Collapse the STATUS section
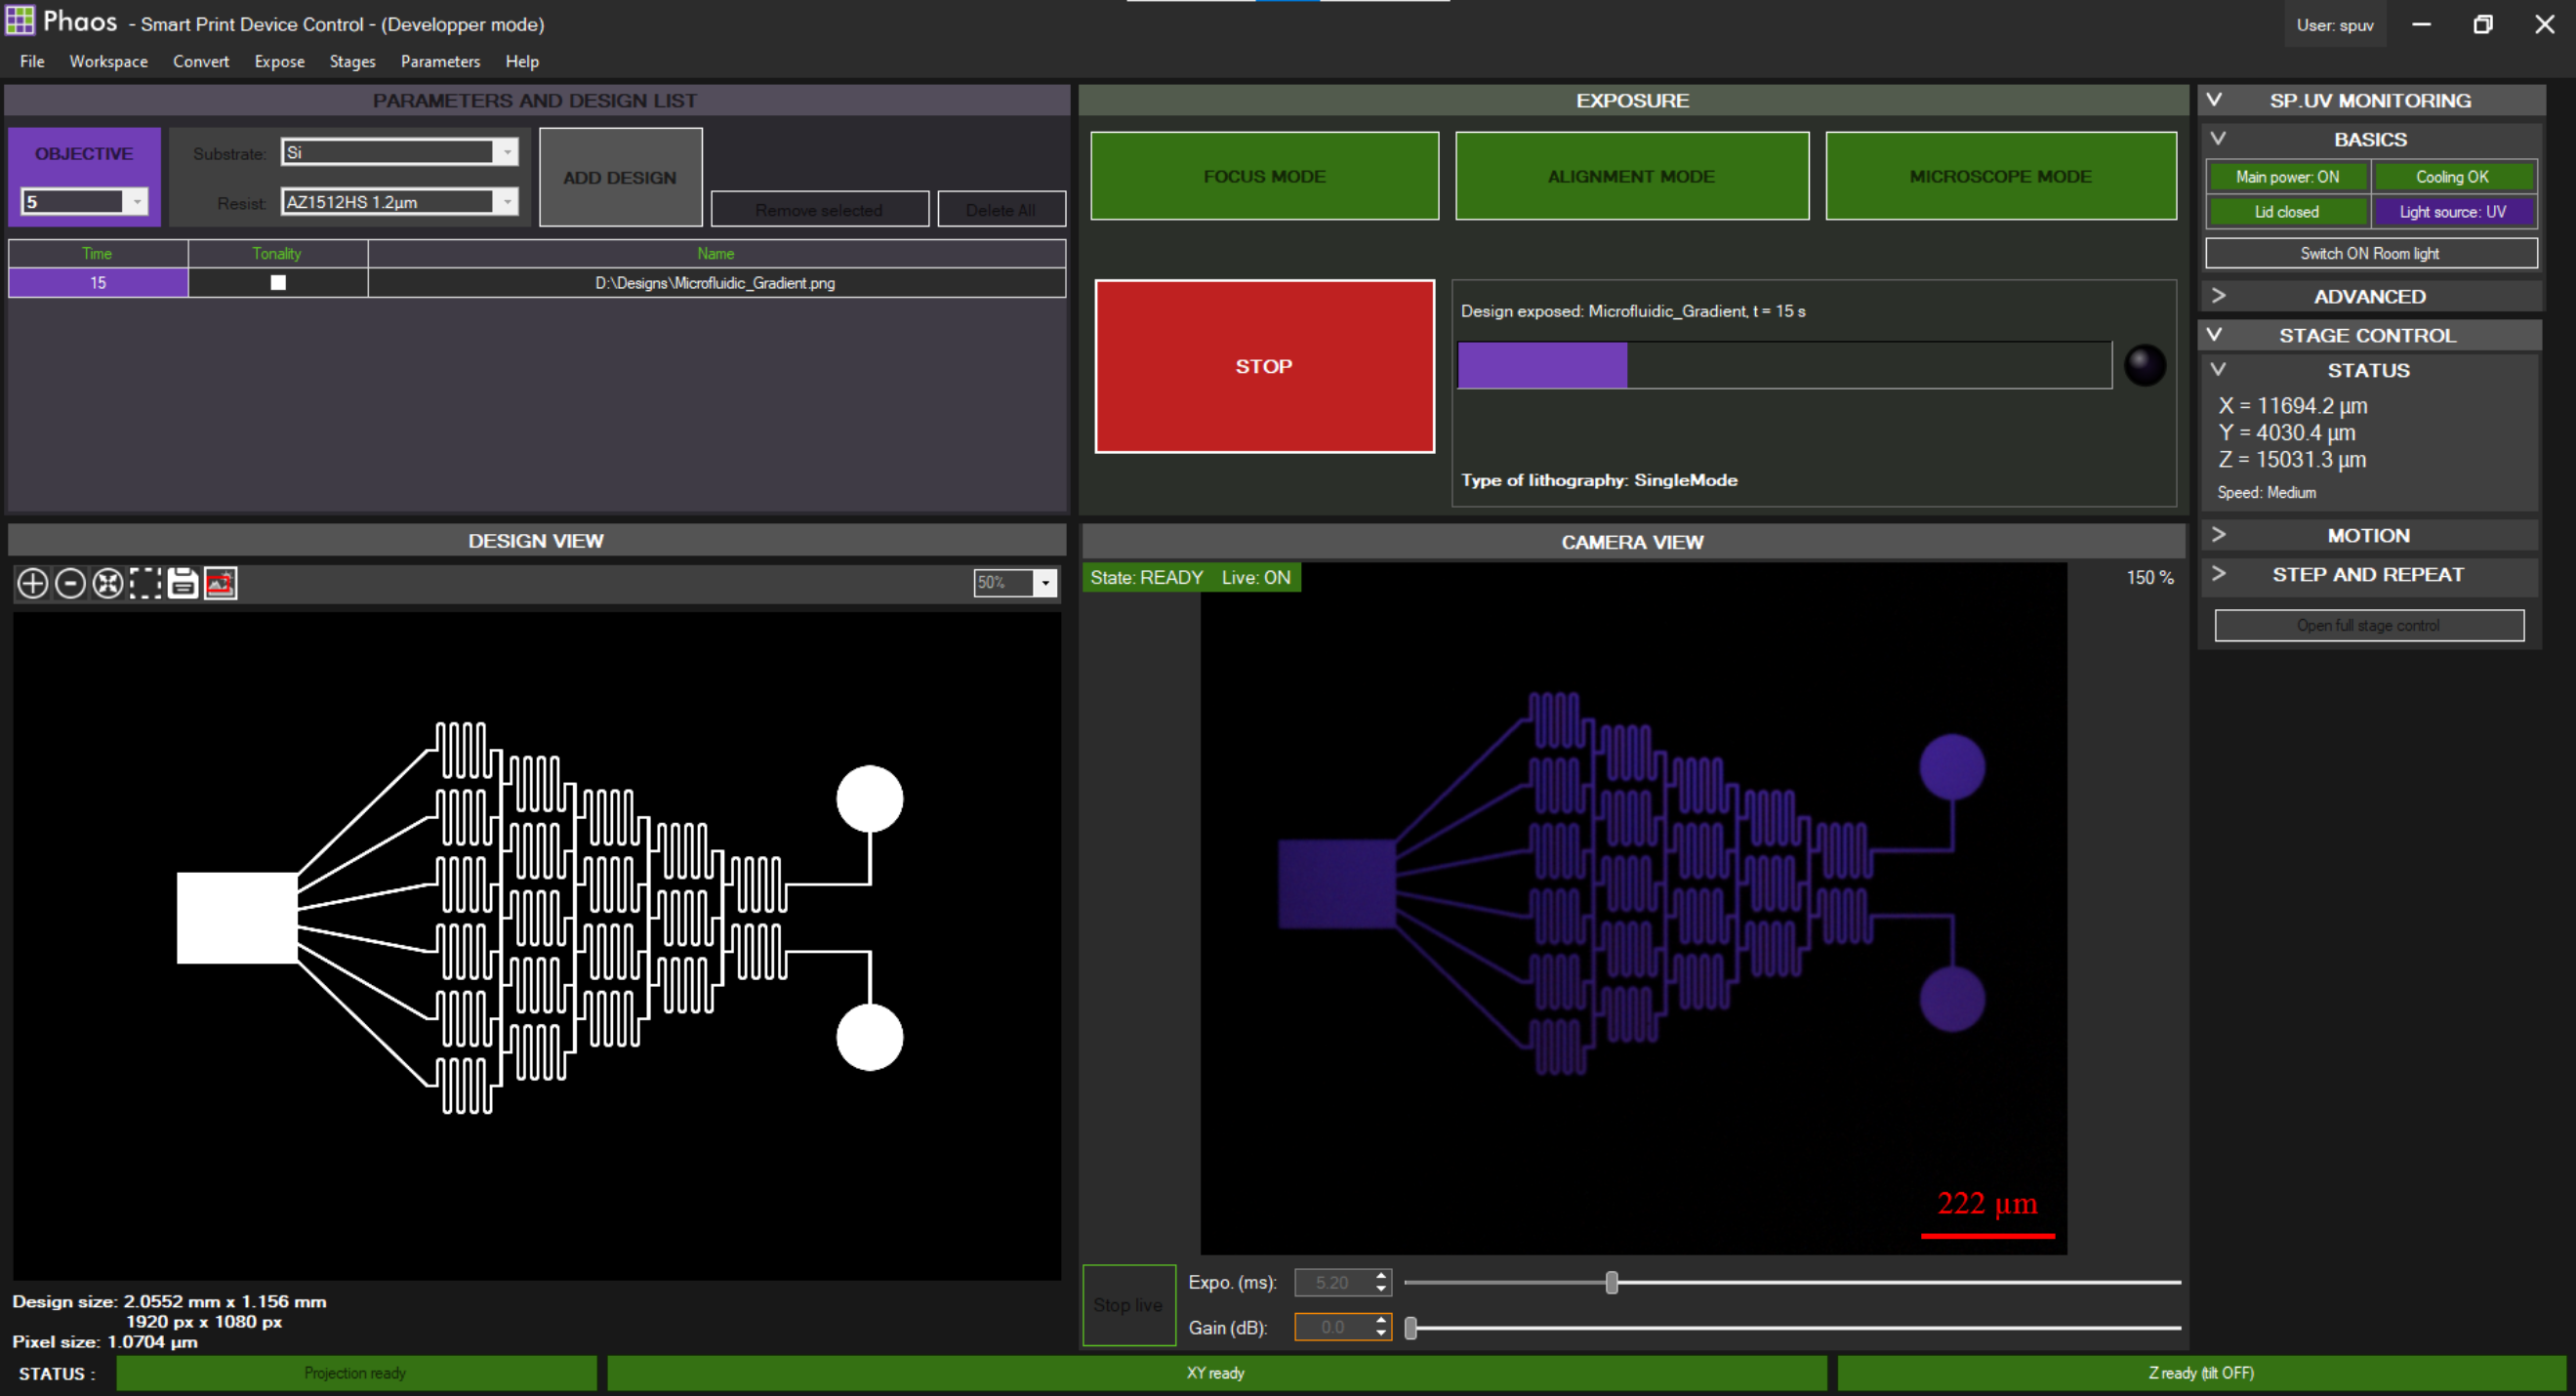2576x1396 pixels. (x=2218, y=370)
